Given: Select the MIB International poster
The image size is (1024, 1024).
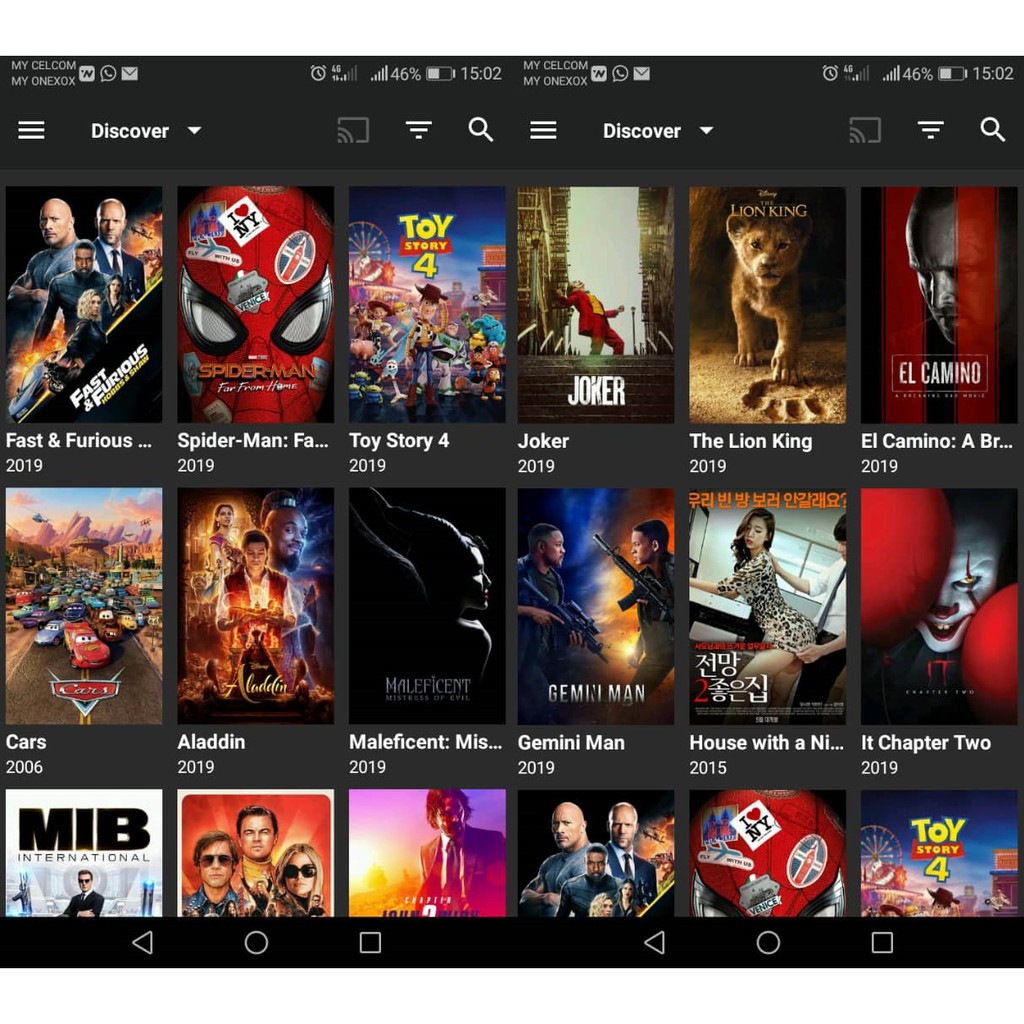Looking at the screenshot, I should (84, 852).
